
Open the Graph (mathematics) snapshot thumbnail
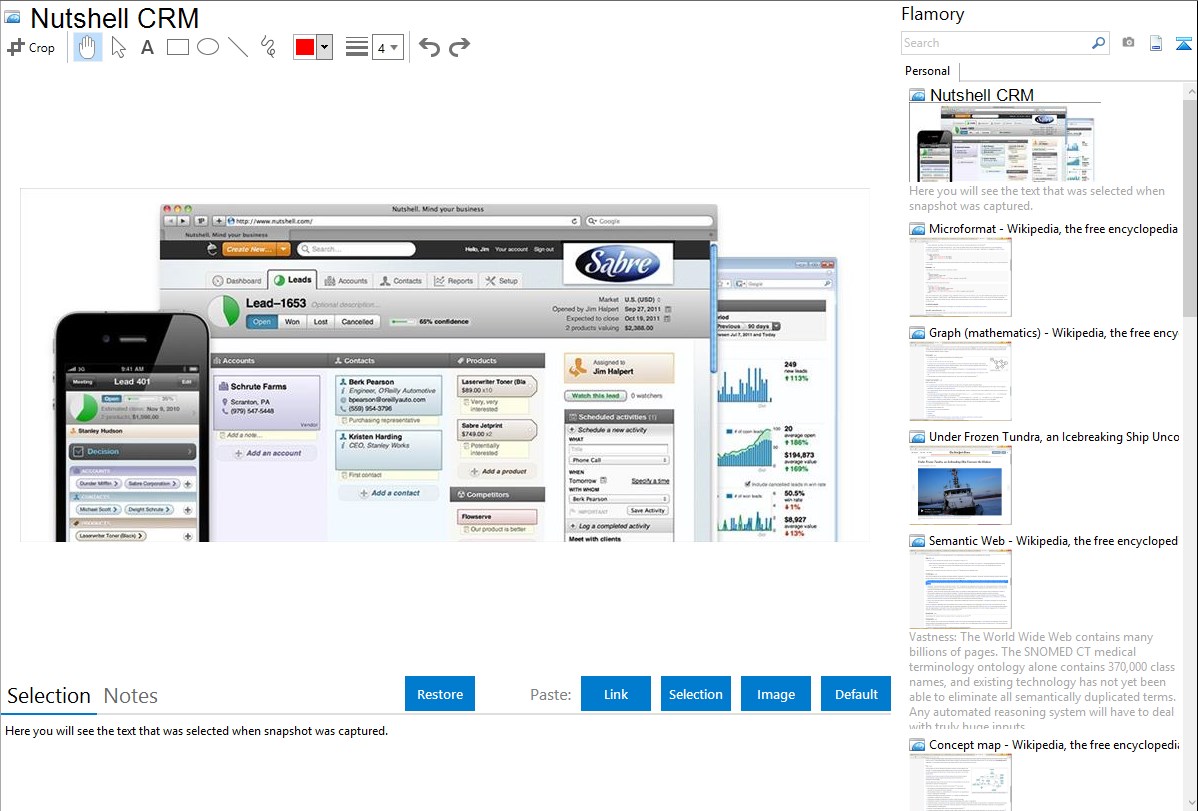[960, 381]
